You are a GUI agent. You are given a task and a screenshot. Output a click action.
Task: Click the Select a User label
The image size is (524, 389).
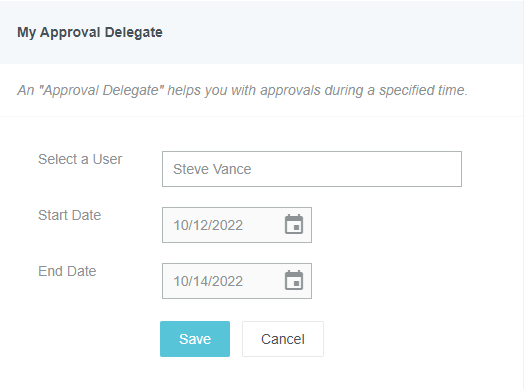[x=80, y=159]
